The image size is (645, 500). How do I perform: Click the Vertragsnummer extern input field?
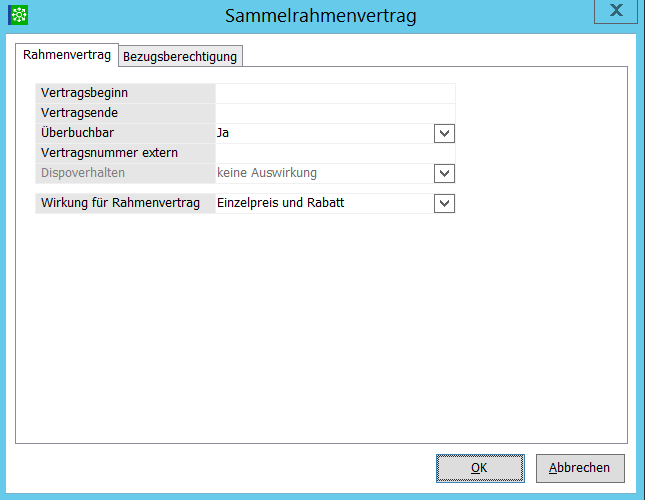point(334,153)
